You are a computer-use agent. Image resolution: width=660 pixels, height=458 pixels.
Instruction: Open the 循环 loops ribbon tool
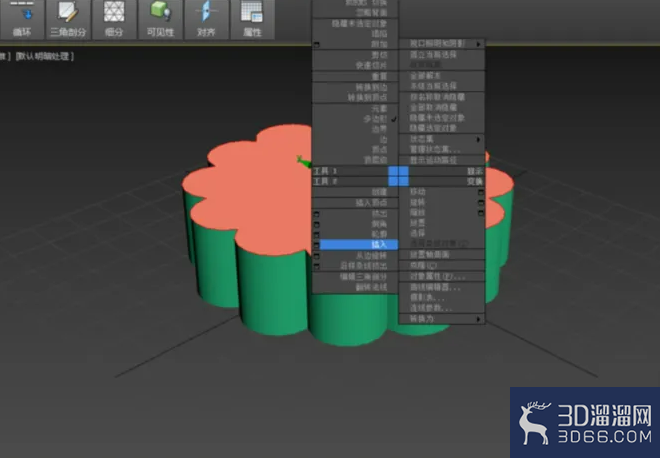click(22, 19)
